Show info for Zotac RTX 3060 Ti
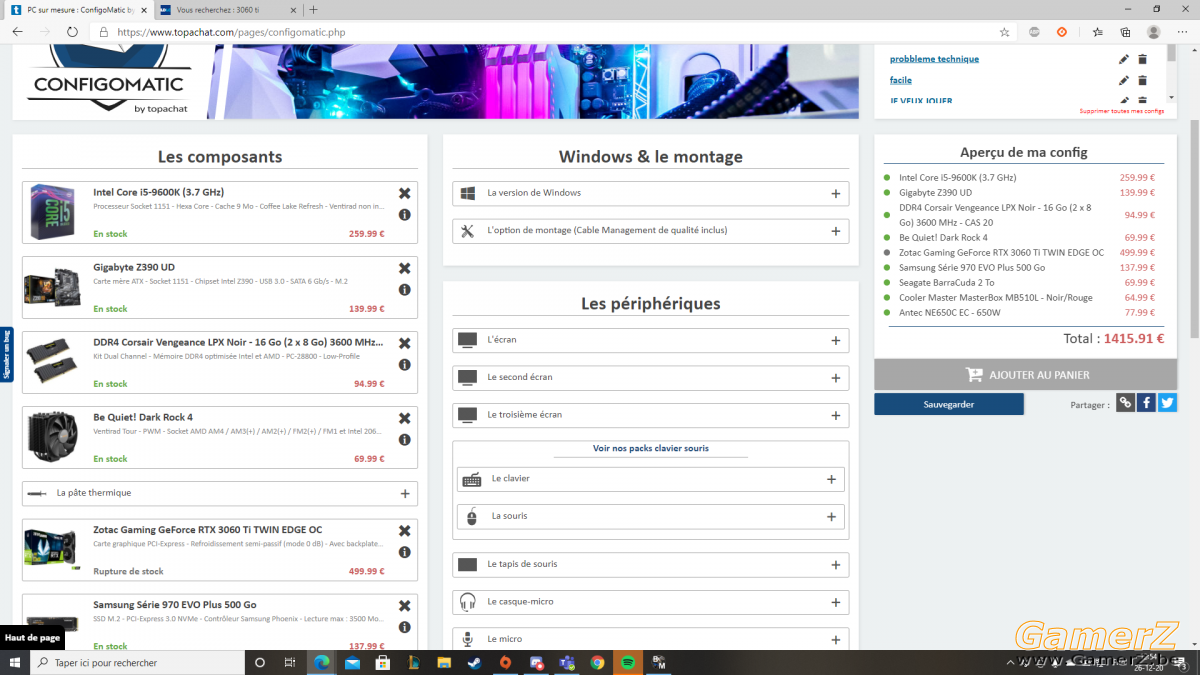 (x=404, y=552)
